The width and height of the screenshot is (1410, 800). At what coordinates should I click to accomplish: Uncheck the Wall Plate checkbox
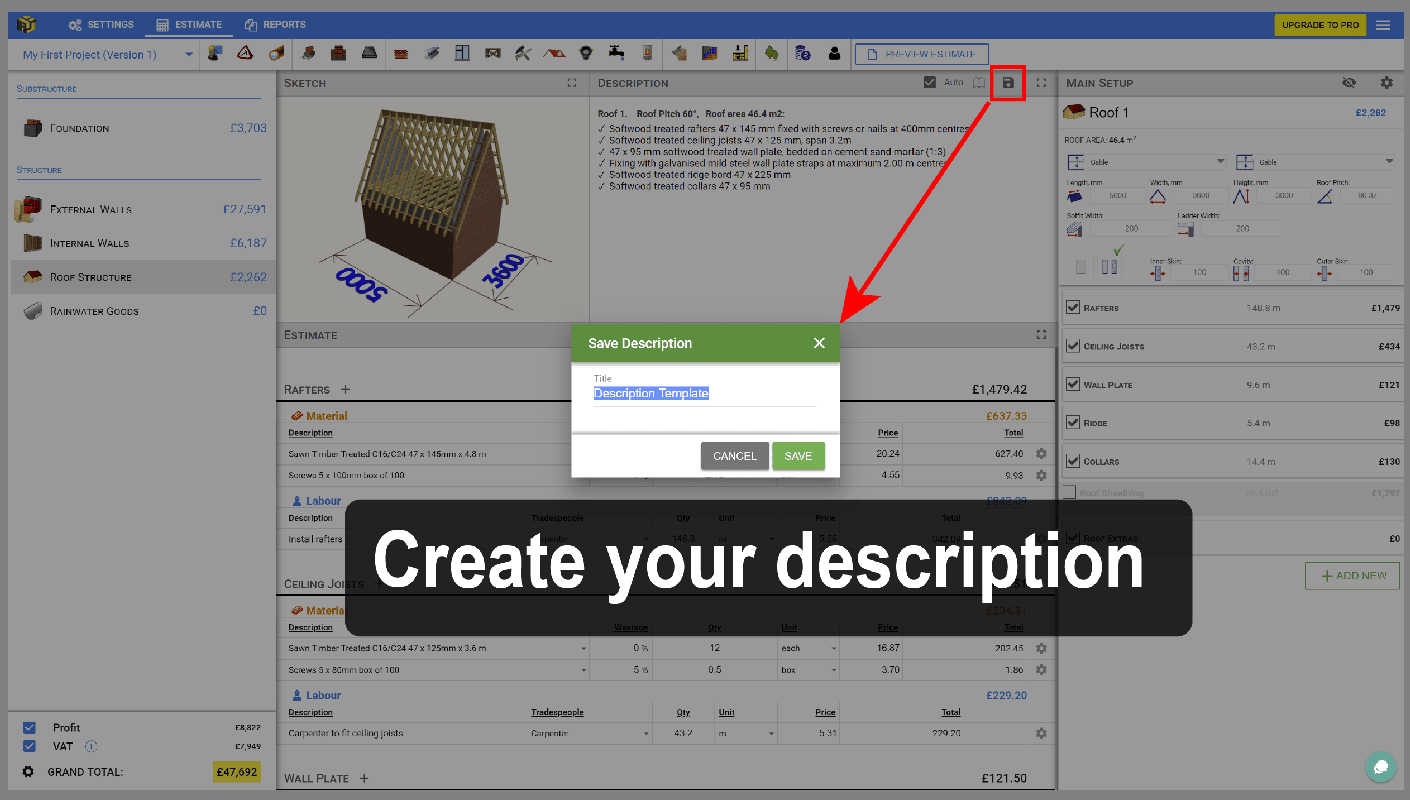(x=1073, y=384)
